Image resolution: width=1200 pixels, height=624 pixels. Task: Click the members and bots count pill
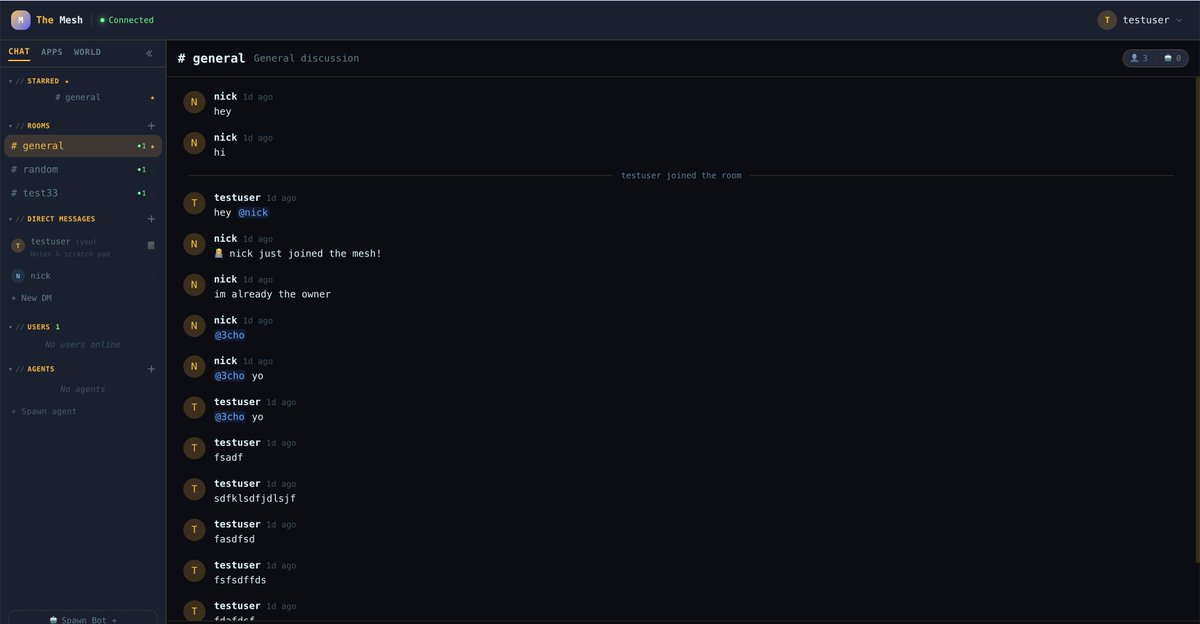[1155, 58]
